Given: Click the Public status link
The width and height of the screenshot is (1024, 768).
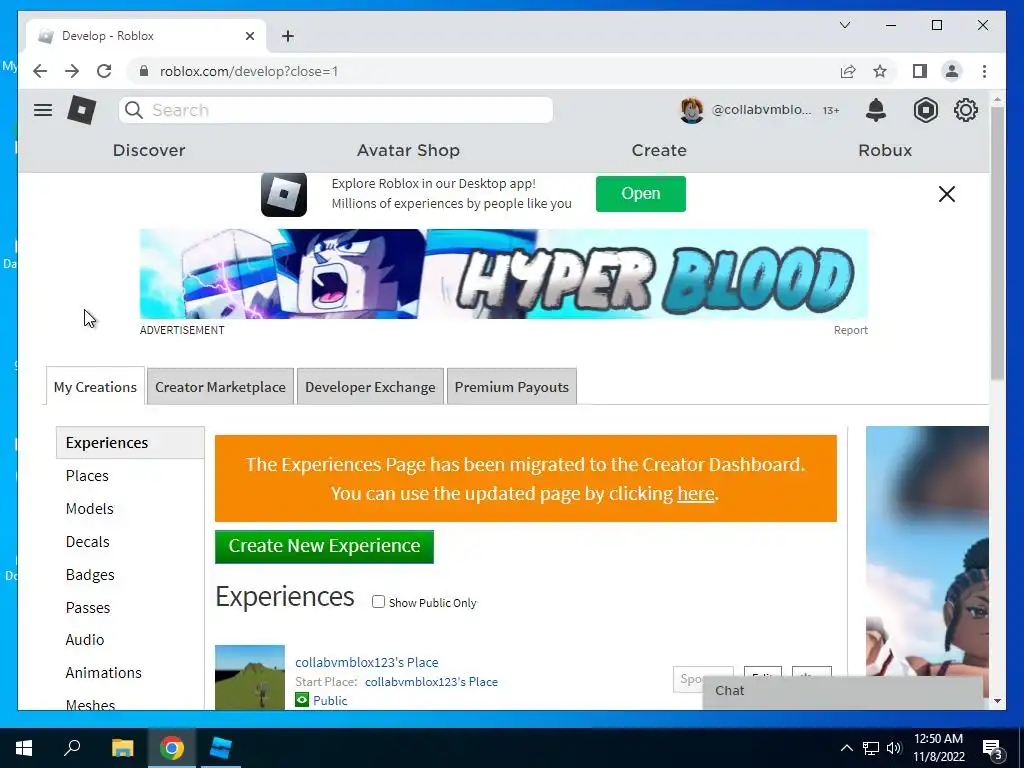Looking at the screenshot, I should click(x=330, y=700).
